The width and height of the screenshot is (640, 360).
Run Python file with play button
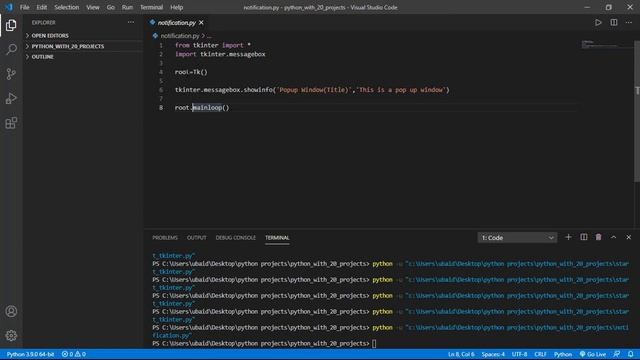(x=598, y=22)
